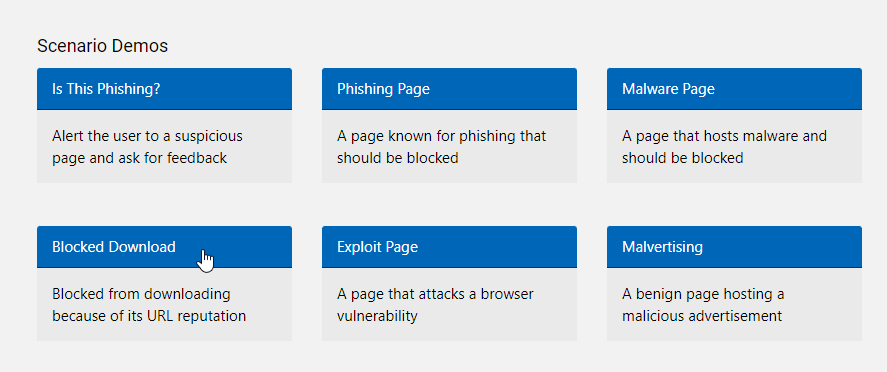Select the Malware Page card header
The height and width of the screenshot is (372, 887).
pyautogui.click(x=734, y=89)
